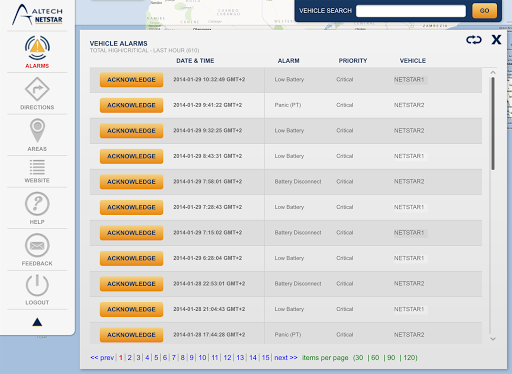
Task: Acknowledge the 21:04:43 Low Battery alarm
Action: tap(131, 309)
